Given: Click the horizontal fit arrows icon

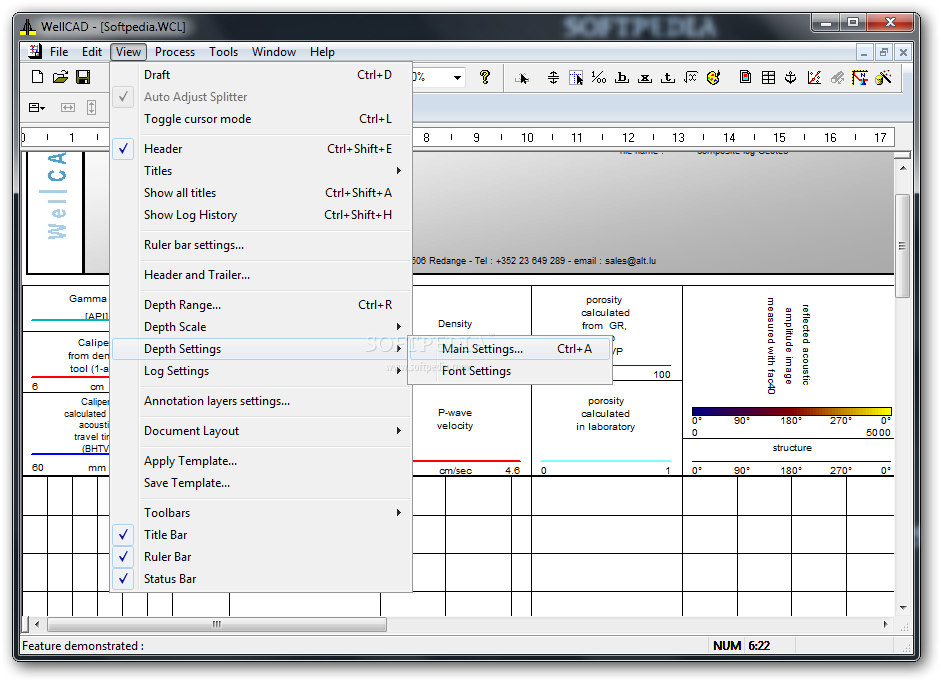Looking at the screenshot, I should (x=68, y=107).
